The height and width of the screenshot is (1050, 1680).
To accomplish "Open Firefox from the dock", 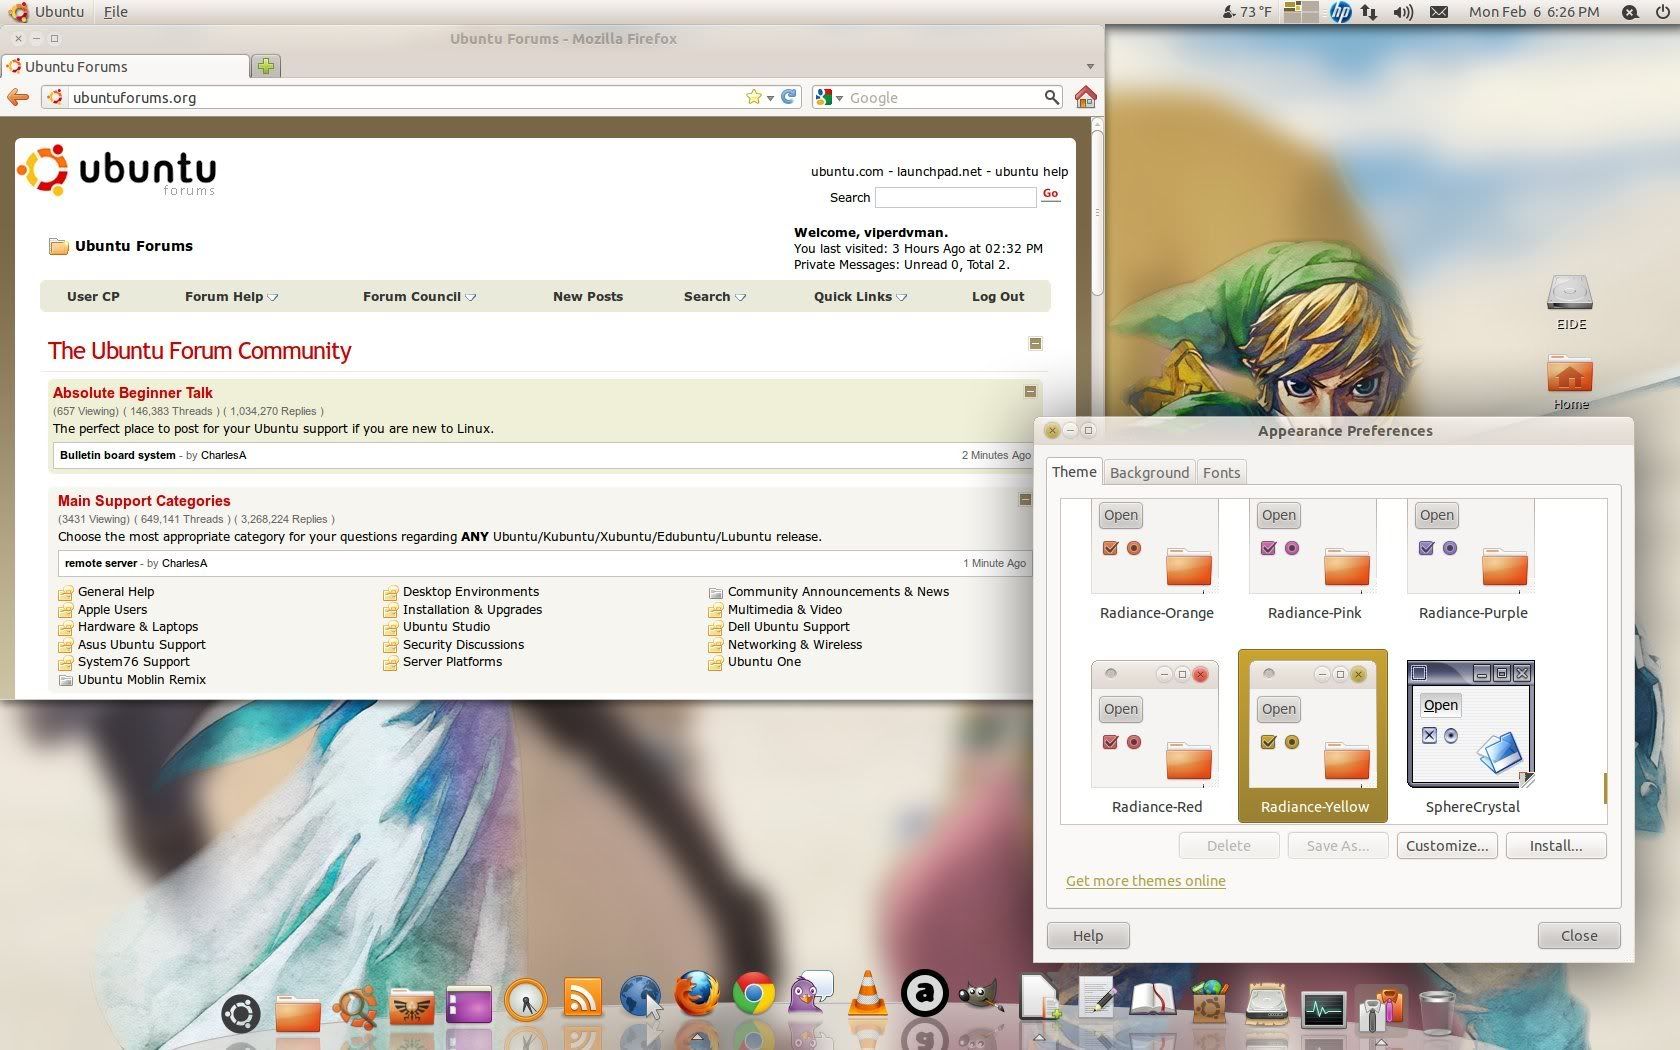I will coord(697,995).
